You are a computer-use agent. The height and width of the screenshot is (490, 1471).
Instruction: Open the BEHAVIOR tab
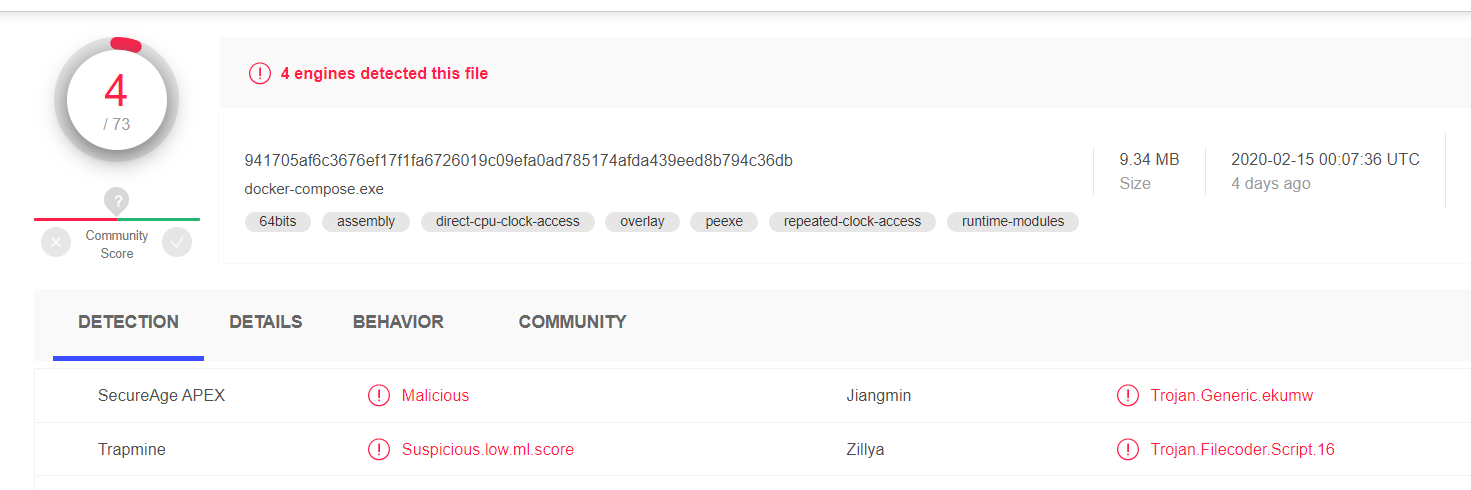[398, 322]
